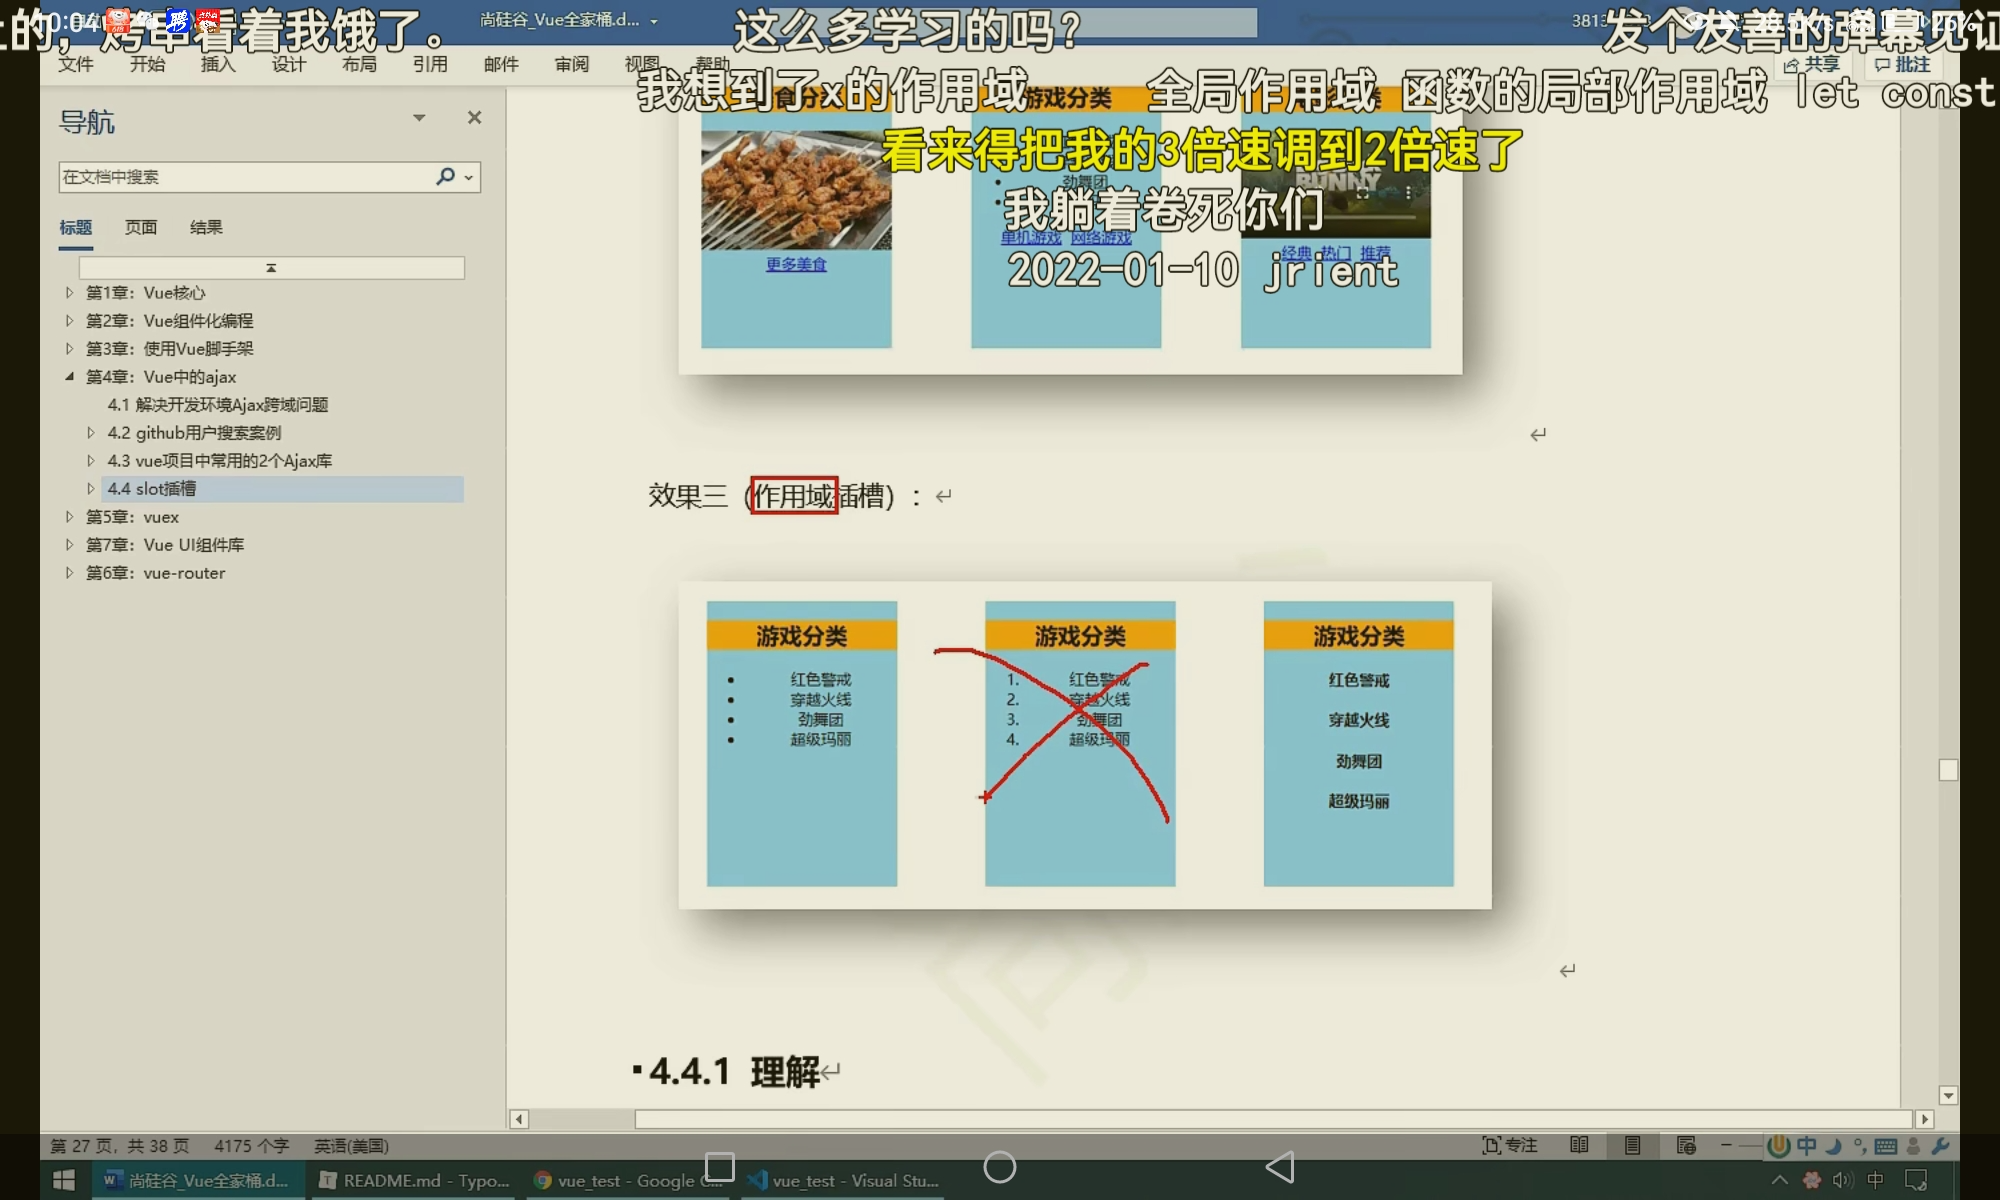The image size is (2000, 1200).
Task: Close the navigation pane with X icon
Action: point(474,118)
